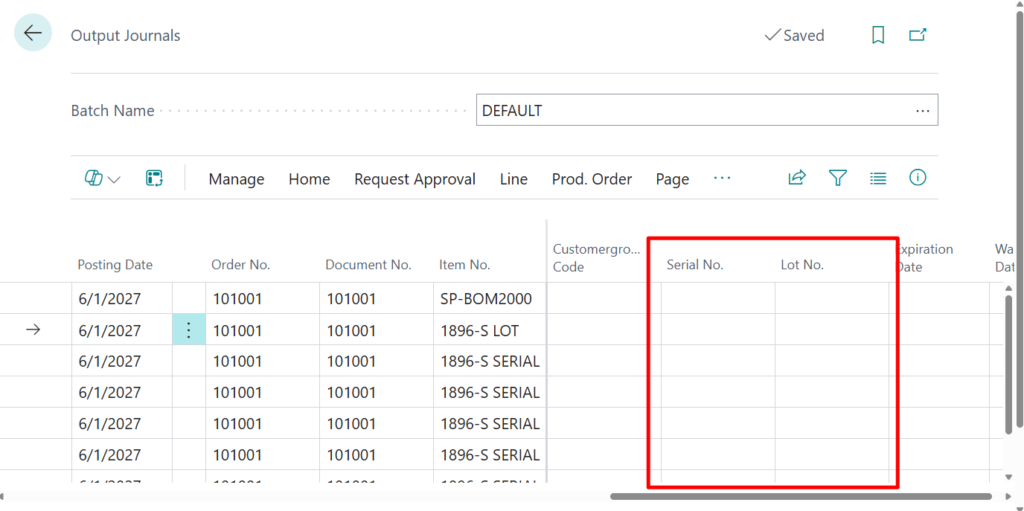Click Serial No. cell for SP-BOM2000 row

coord(717,298)
